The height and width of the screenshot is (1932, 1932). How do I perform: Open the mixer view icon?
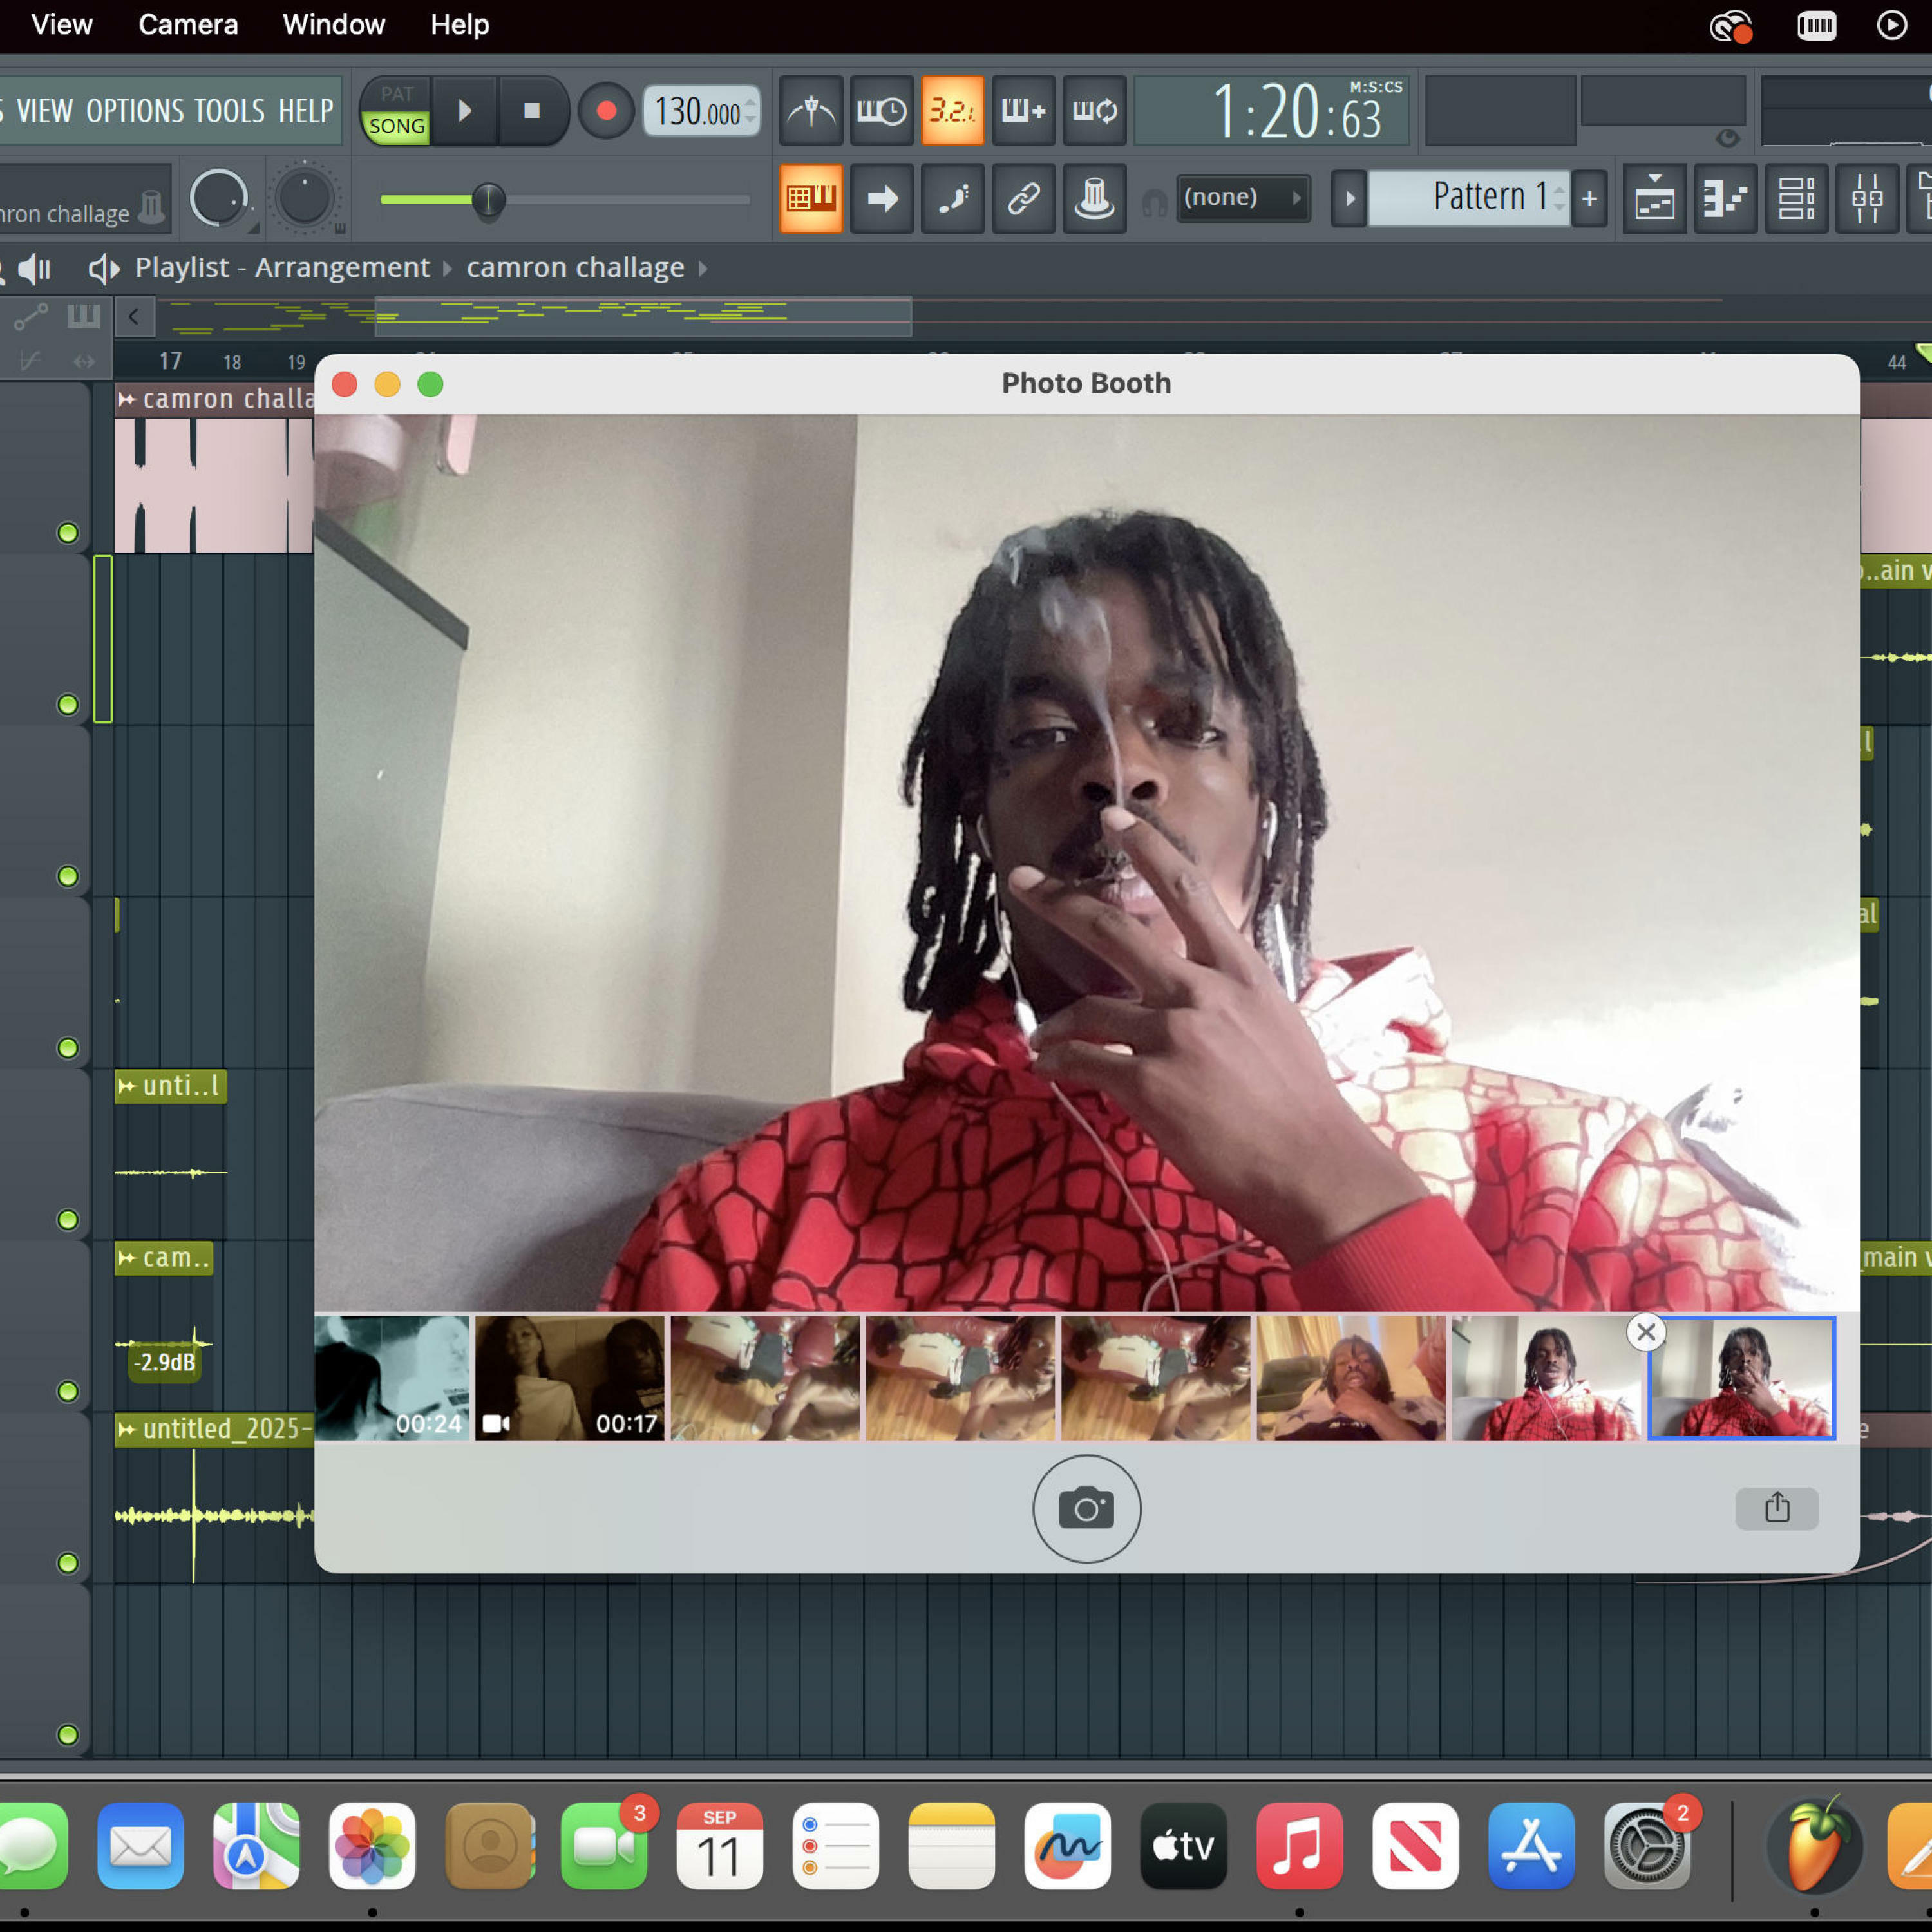pos(1867,198)
